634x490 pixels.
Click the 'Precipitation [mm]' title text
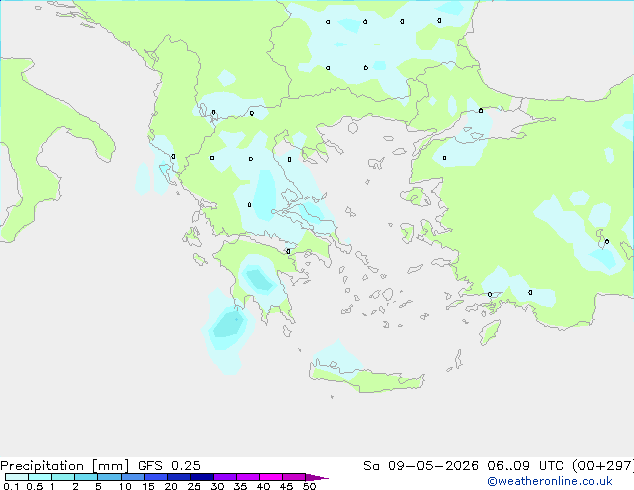[65, 466]
